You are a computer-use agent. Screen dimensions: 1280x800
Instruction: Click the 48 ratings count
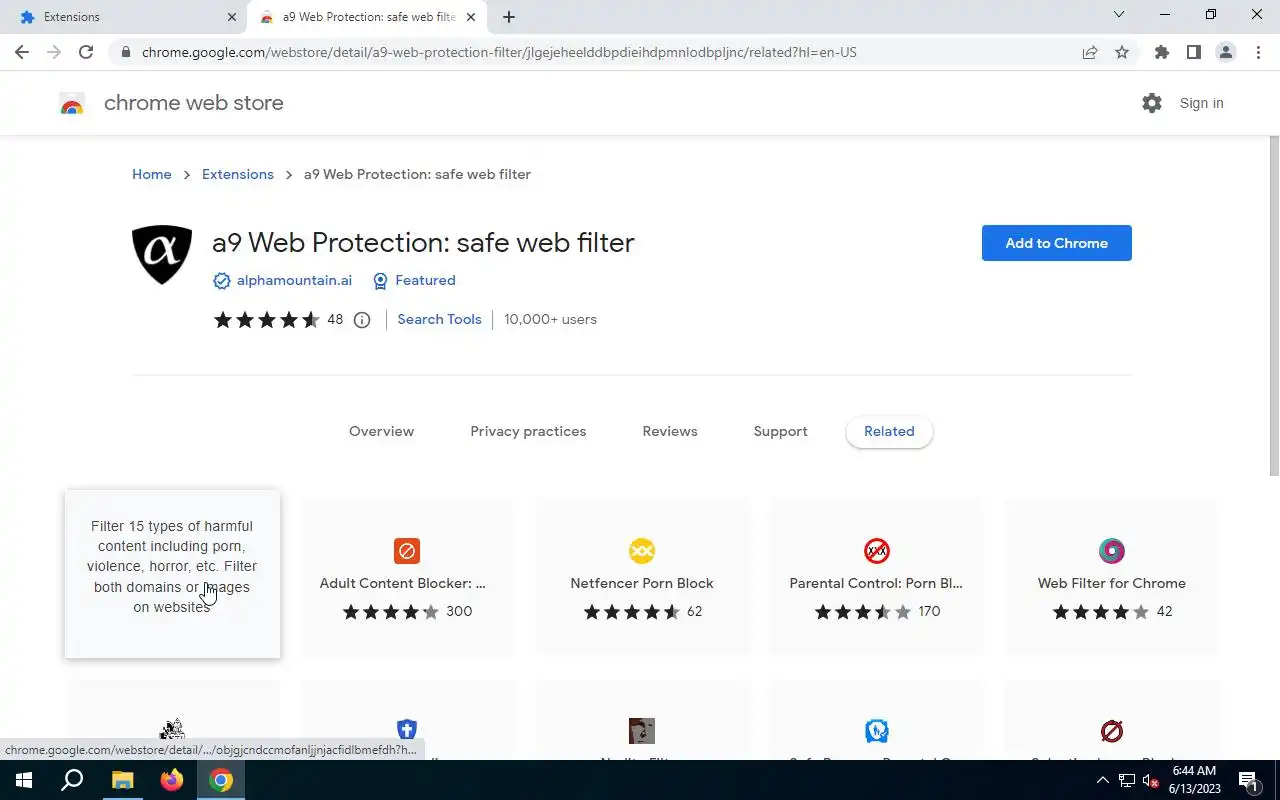[x=335, y=320]
